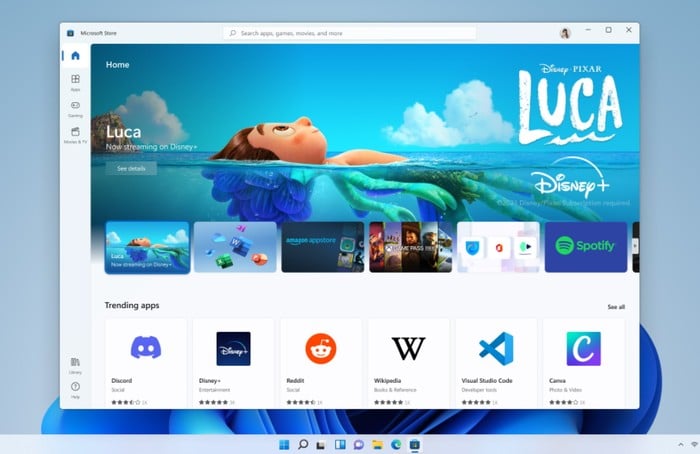Viewport: 700px width, 454px height.
Task: Open the Wikipedia app icon
Action: [408, 349]
